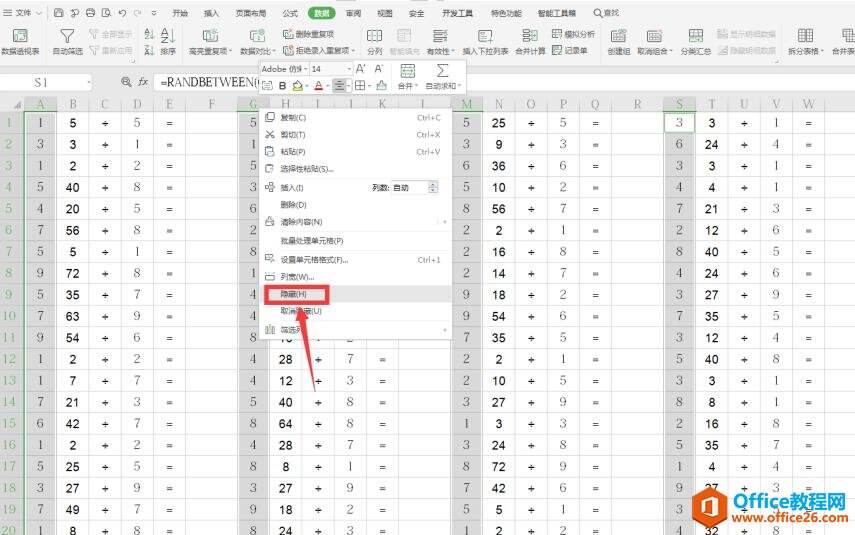Open the 取消组合 ungroup dropdown
The image size is (855, 535).
[655, 42]
